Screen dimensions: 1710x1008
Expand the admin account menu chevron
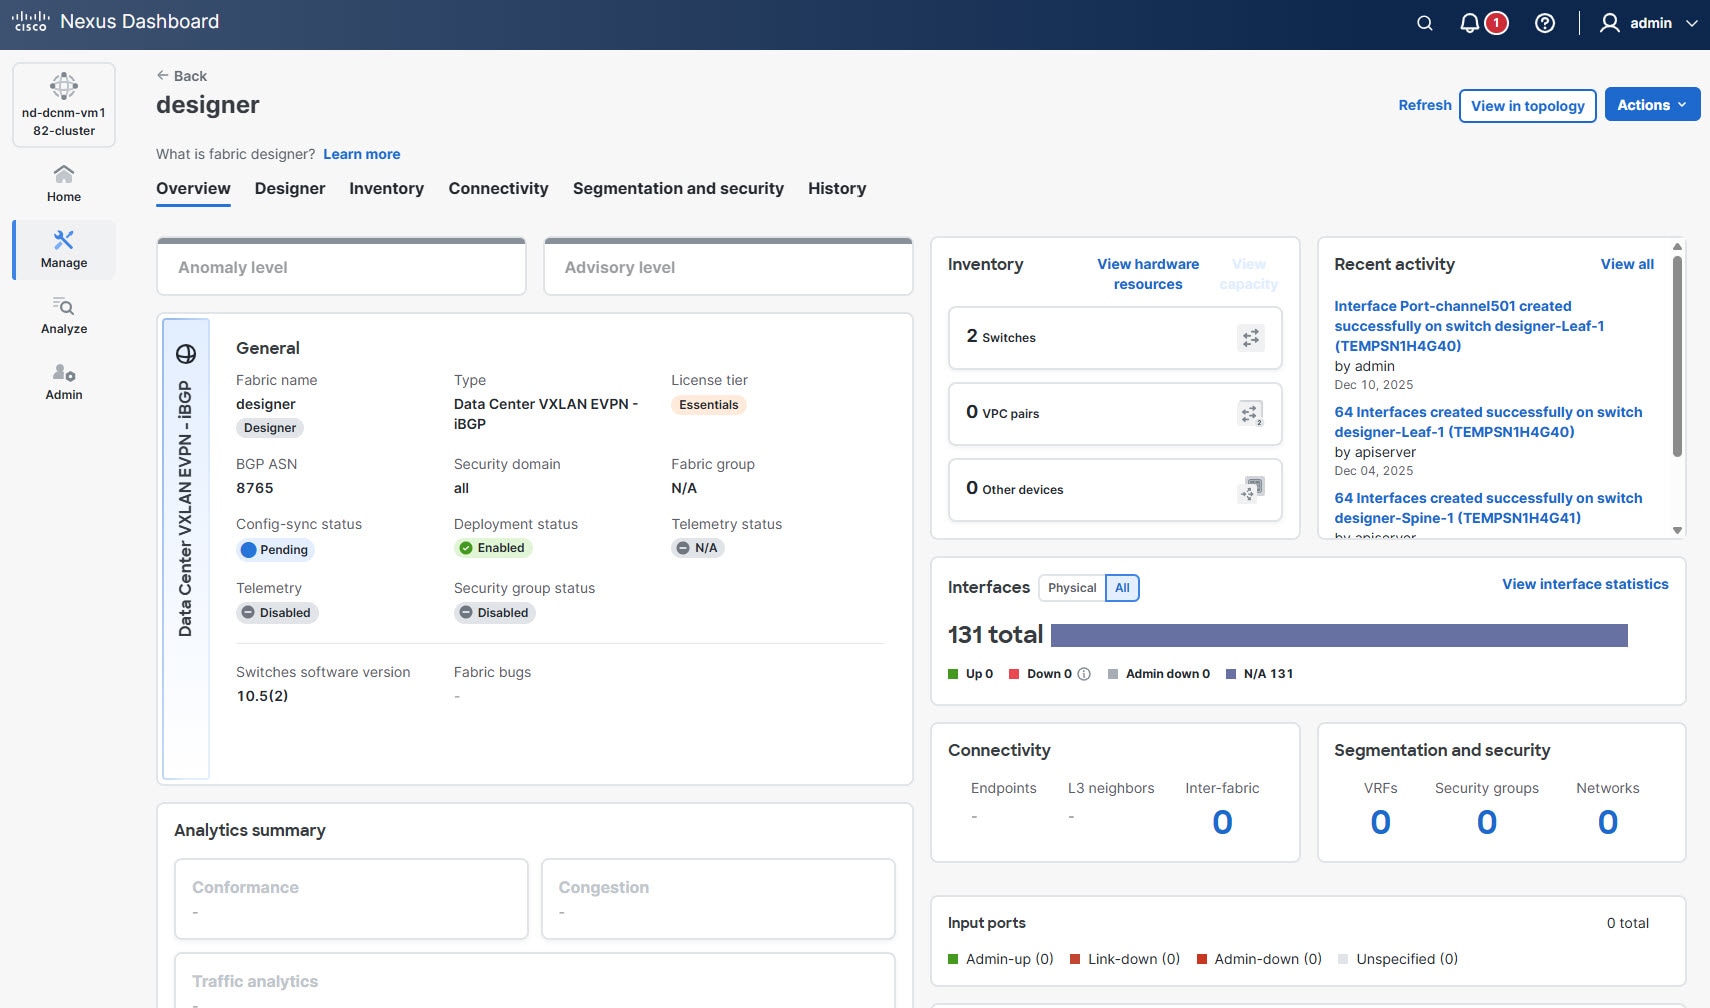tap(1691, 23)
